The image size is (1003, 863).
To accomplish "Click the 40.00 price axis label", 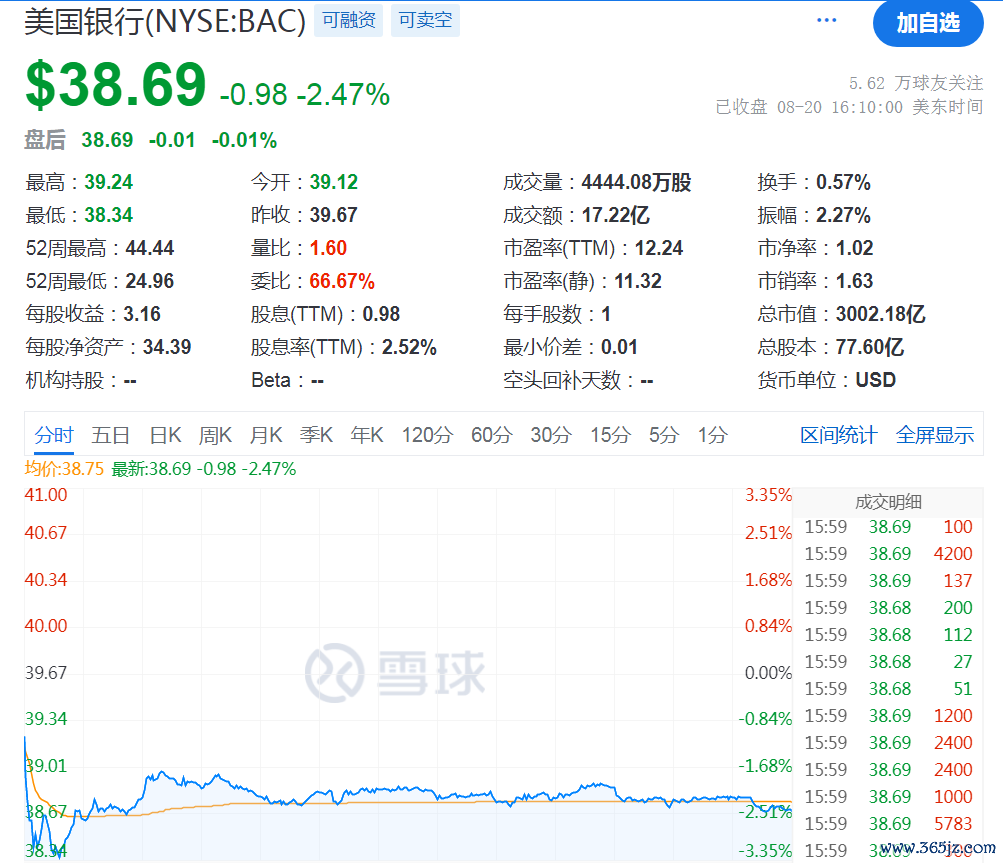I will (x=46, y=626).
